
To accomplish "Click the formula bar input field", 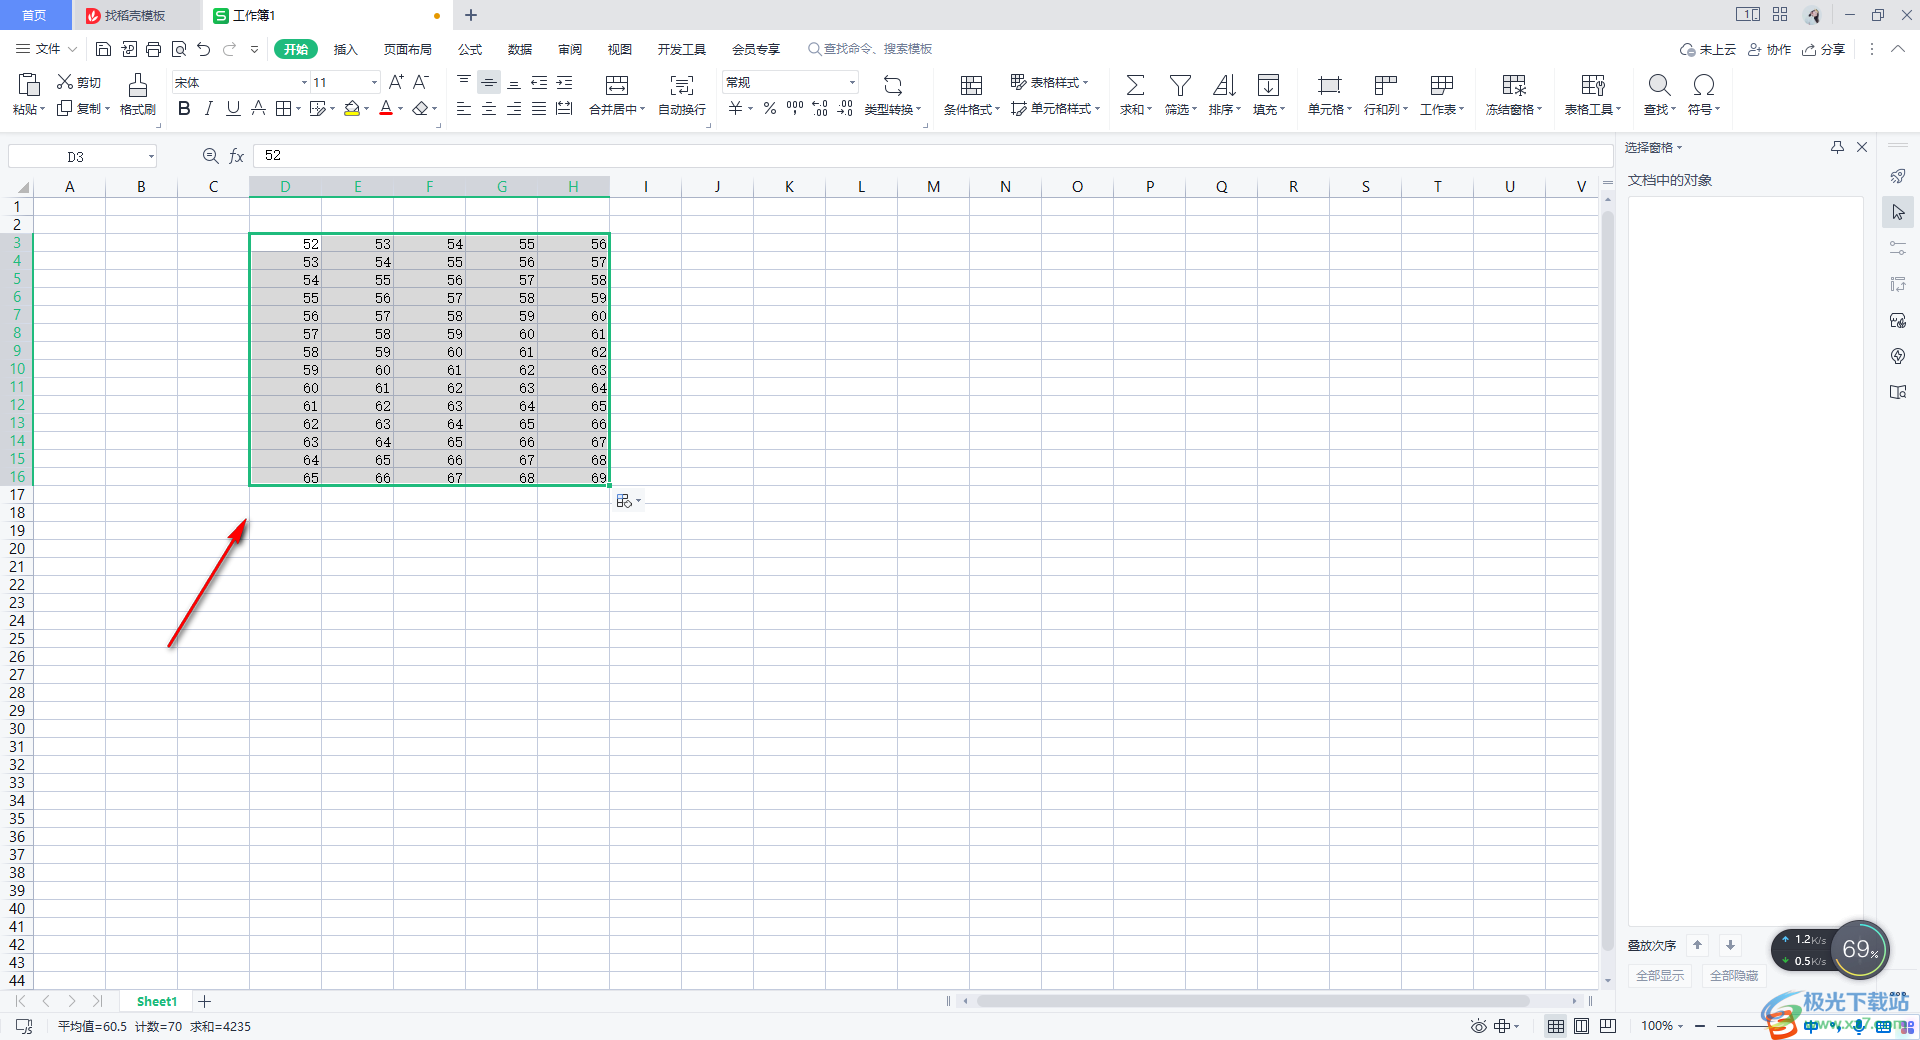I will 932,156.
